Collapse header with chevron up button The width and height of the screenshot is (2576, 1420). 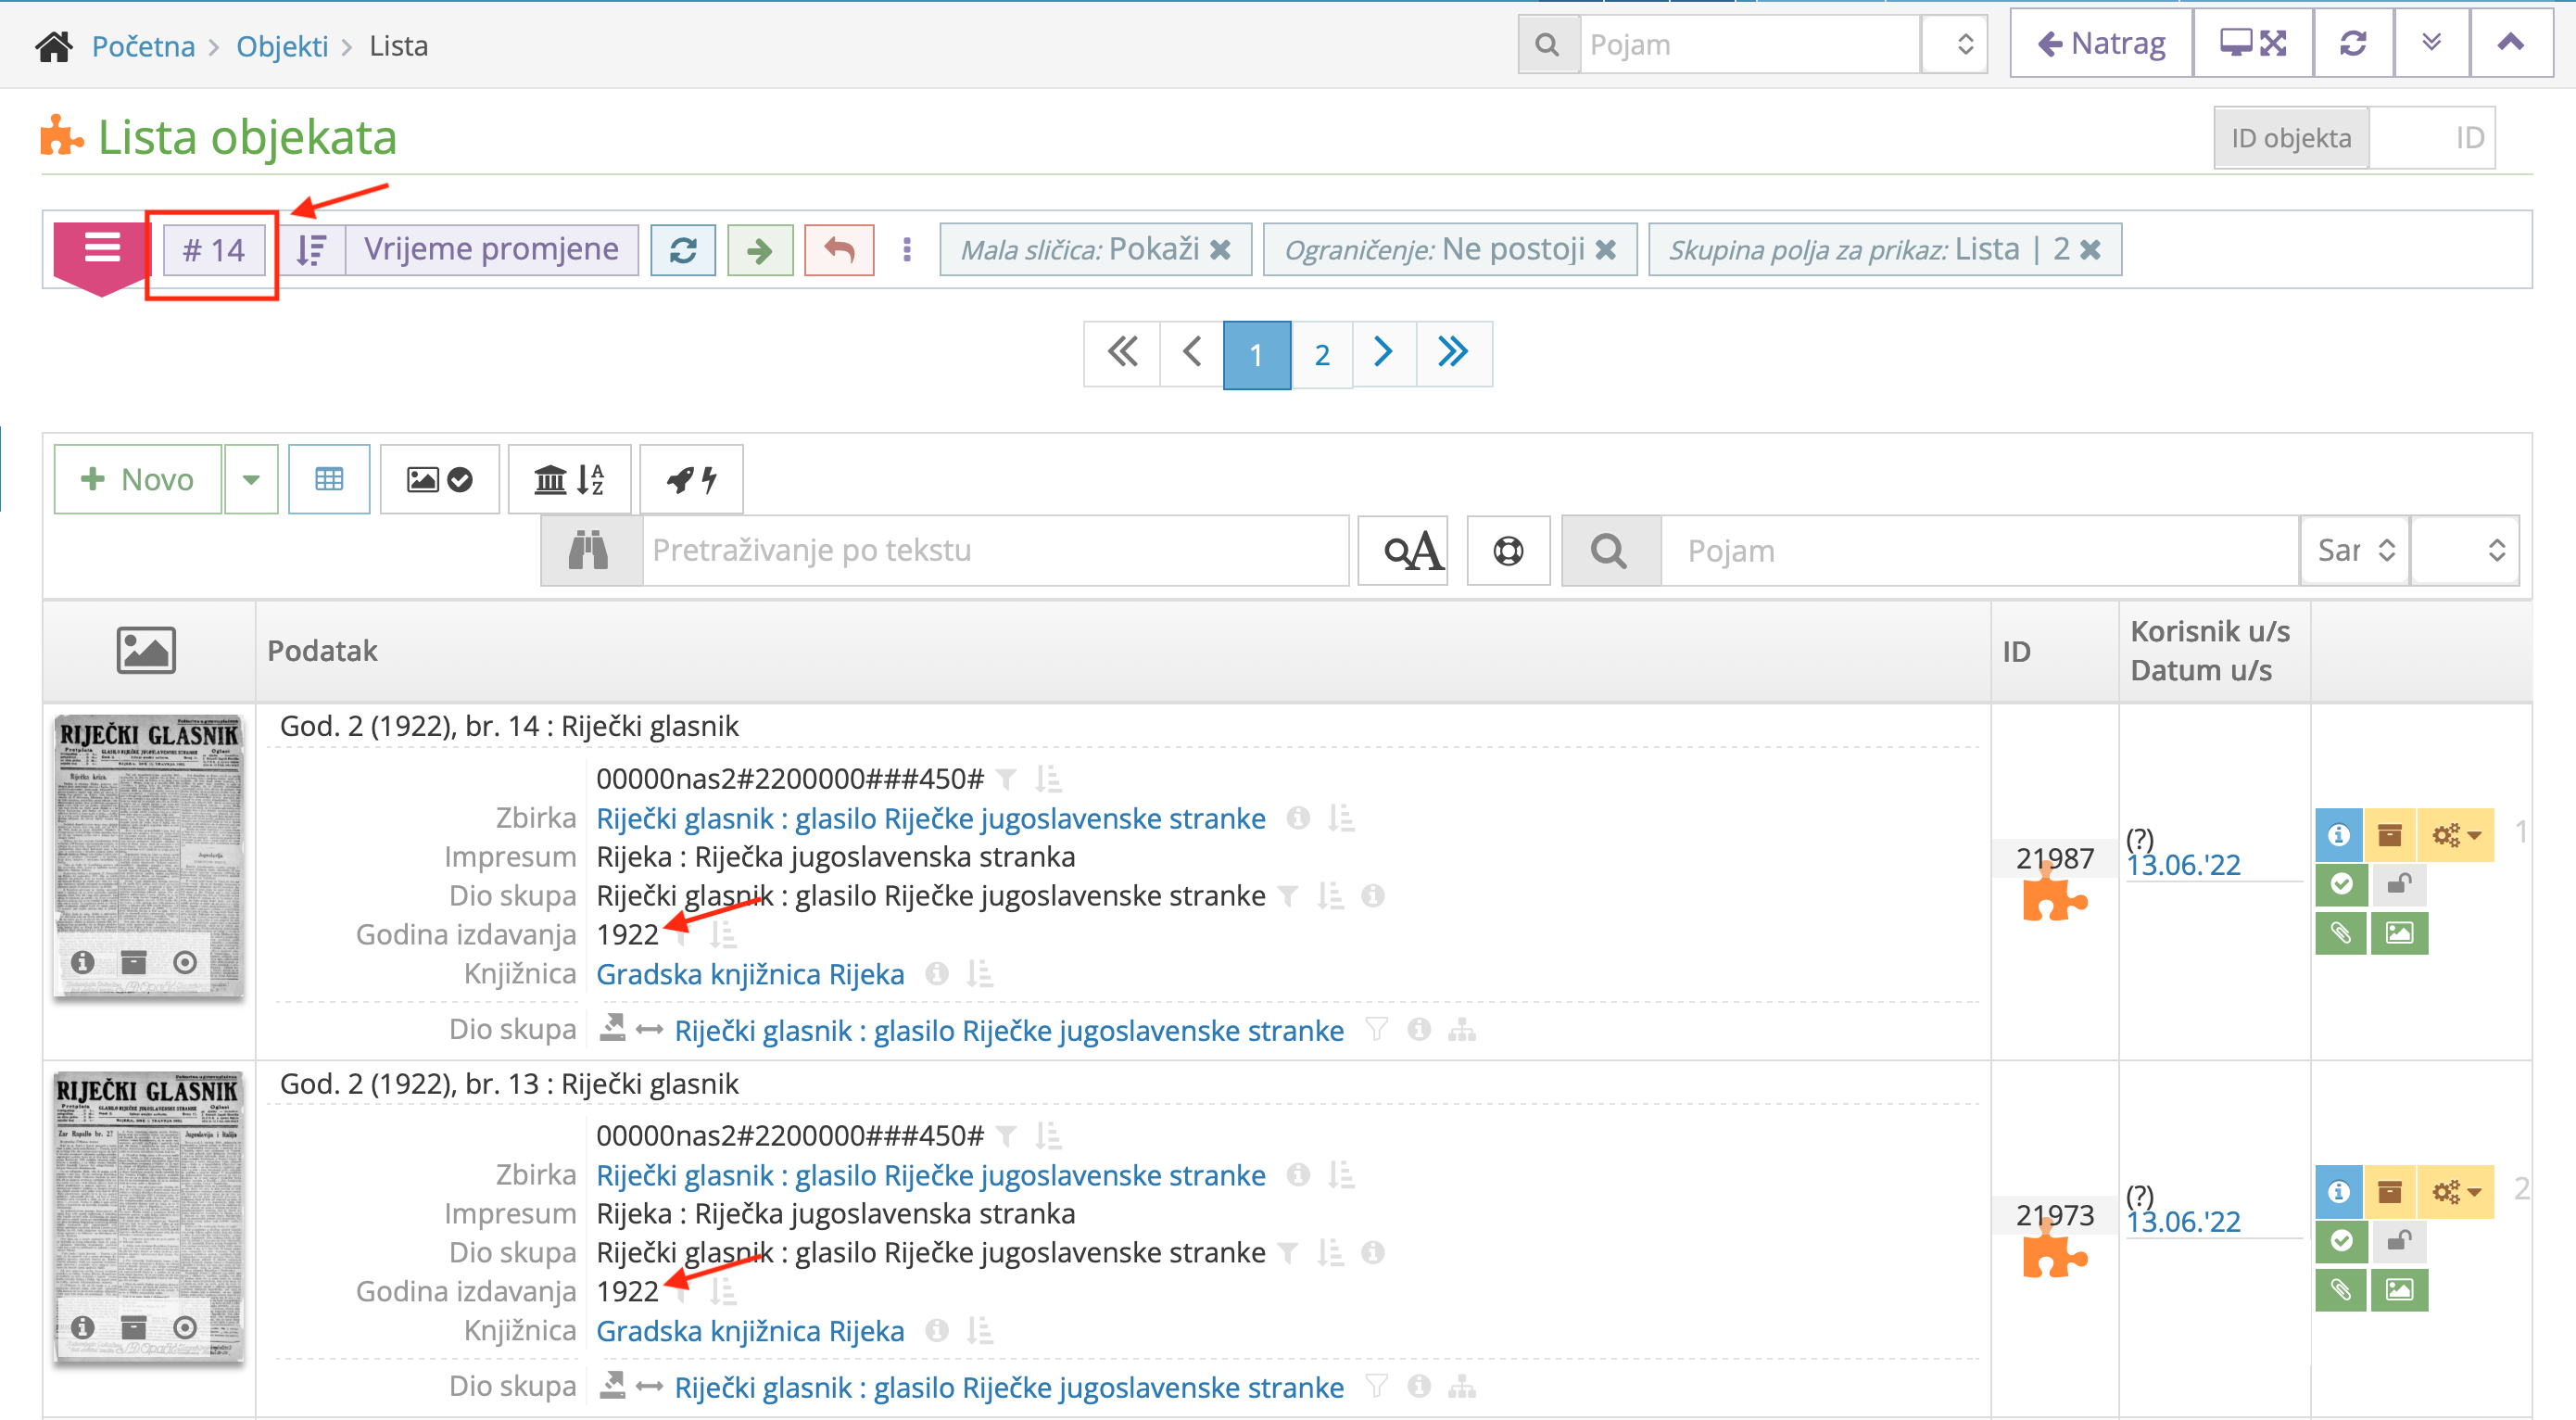[2510, 44]
